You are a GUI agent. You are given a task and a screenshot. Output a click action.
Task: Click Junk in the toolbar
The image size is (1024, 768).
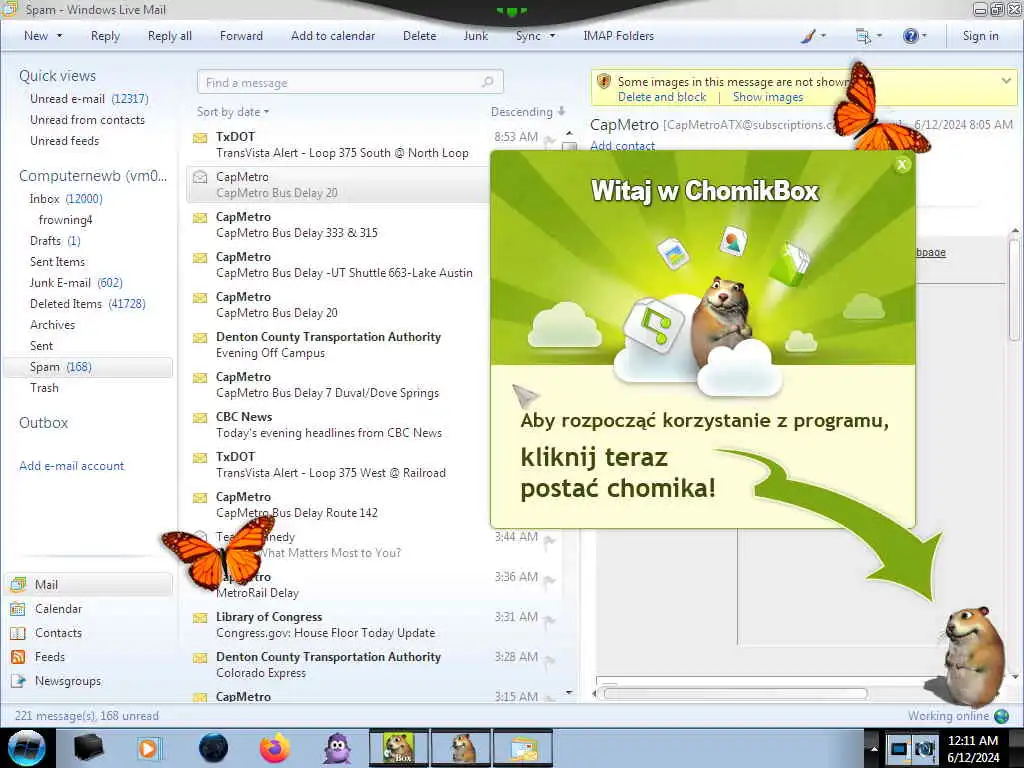[475, 36]
